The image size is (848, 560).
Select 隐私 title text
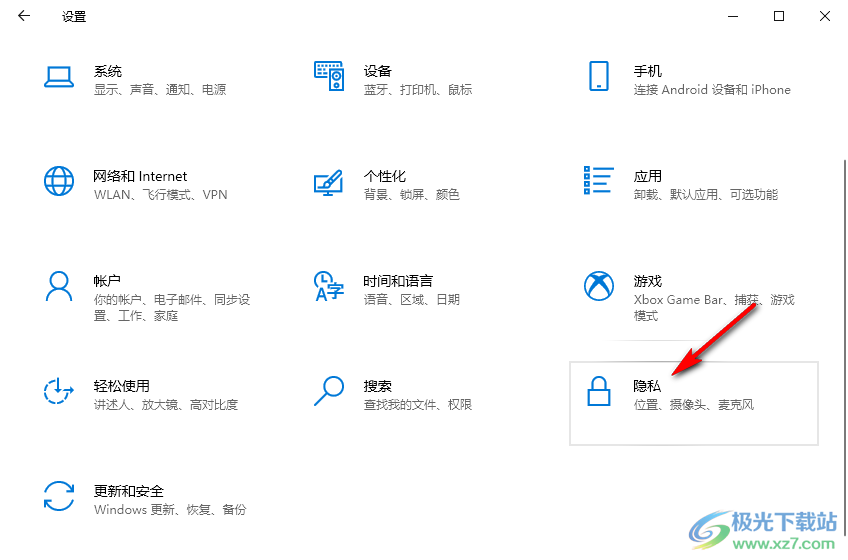tap(647, 386)
